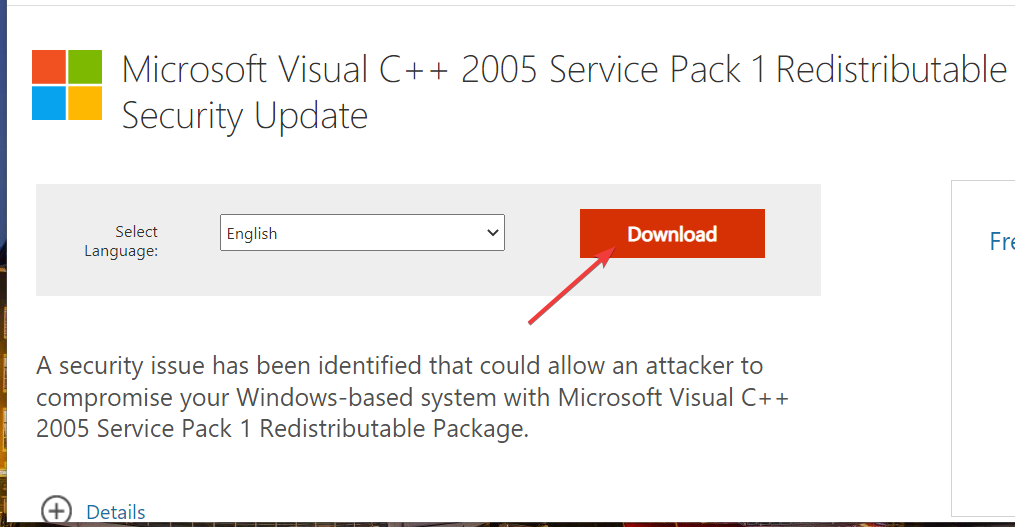Click the Microsoft four-square logo

coord(66,84)
